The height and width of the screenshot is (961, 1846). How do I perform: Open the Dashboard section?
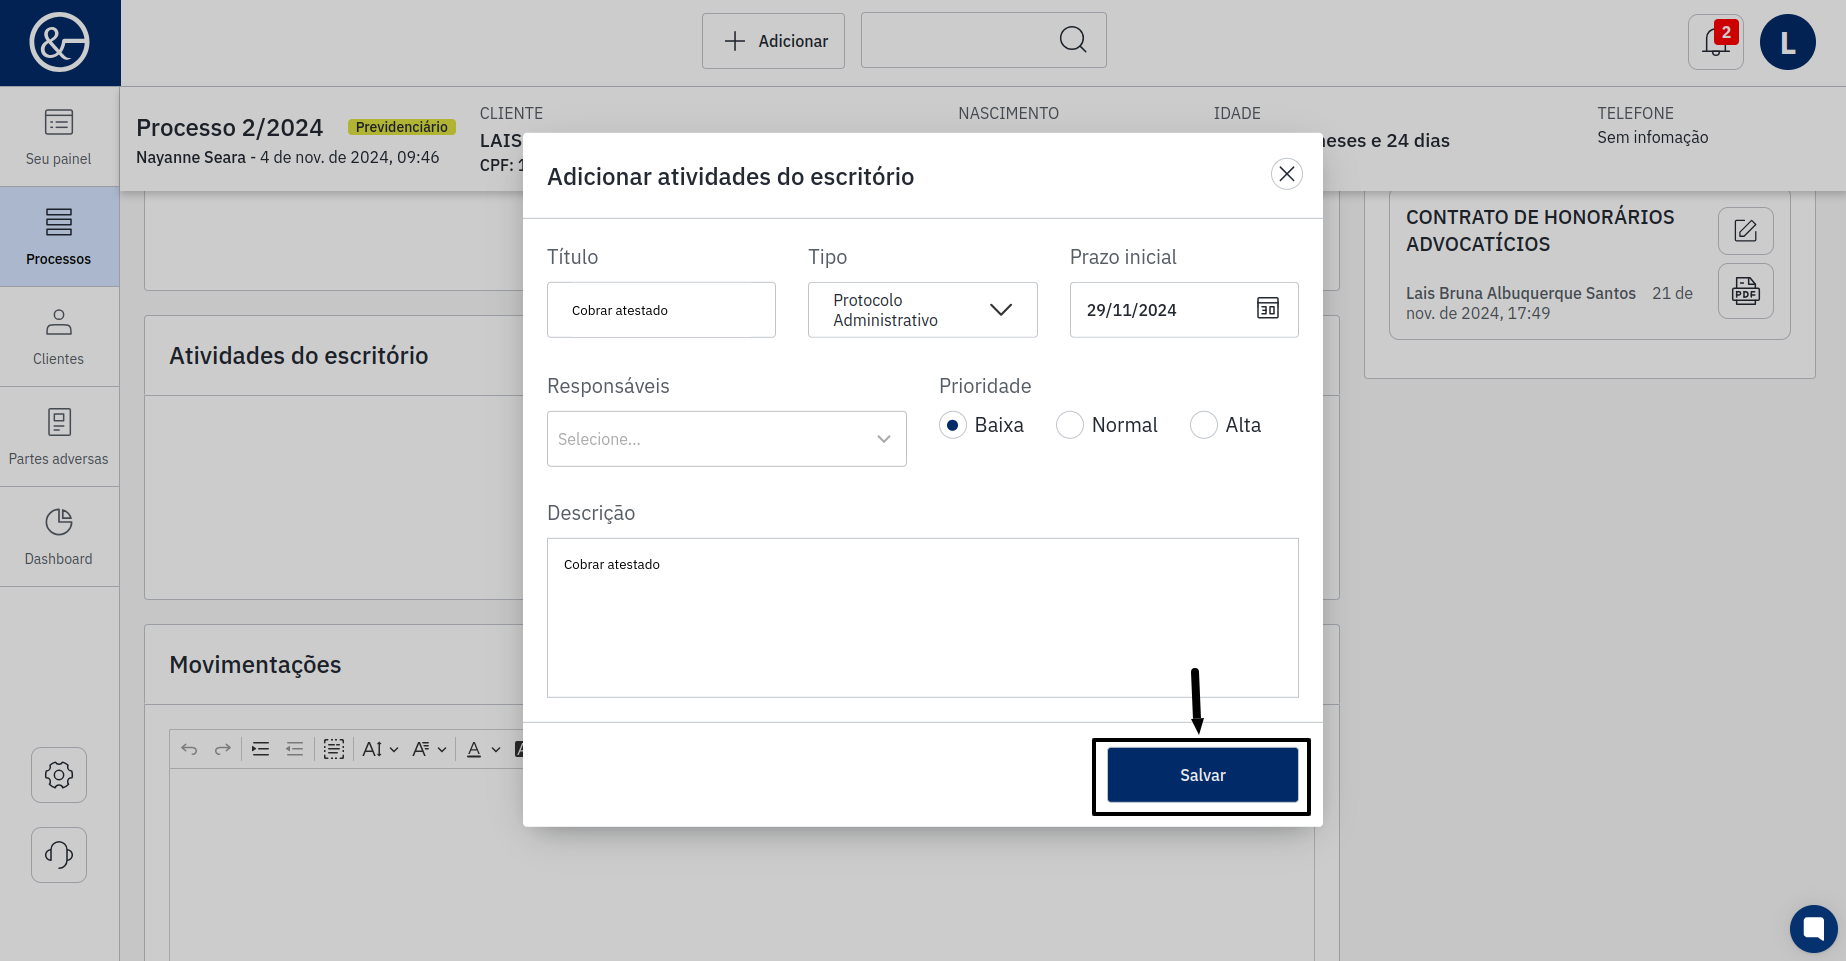pos(59,537)
